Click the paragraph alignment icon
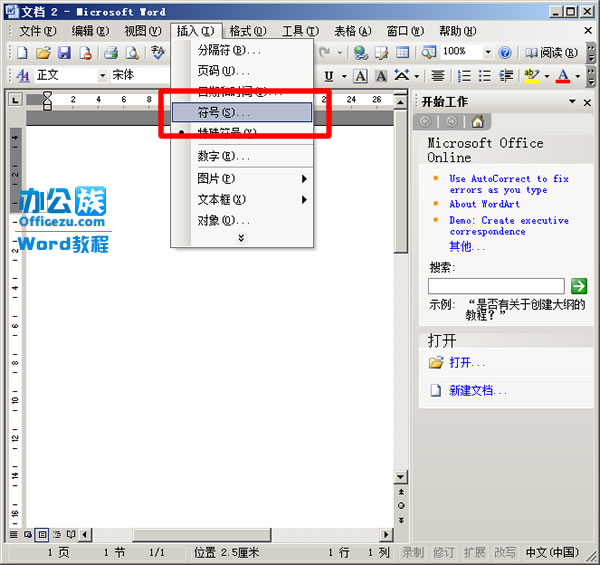 (x=438, y=76)
